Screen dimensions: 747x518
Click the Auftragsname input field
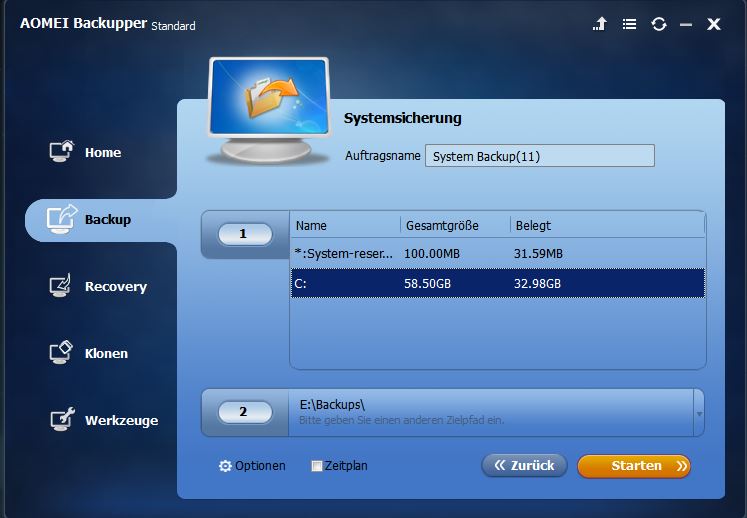point(540,156)
